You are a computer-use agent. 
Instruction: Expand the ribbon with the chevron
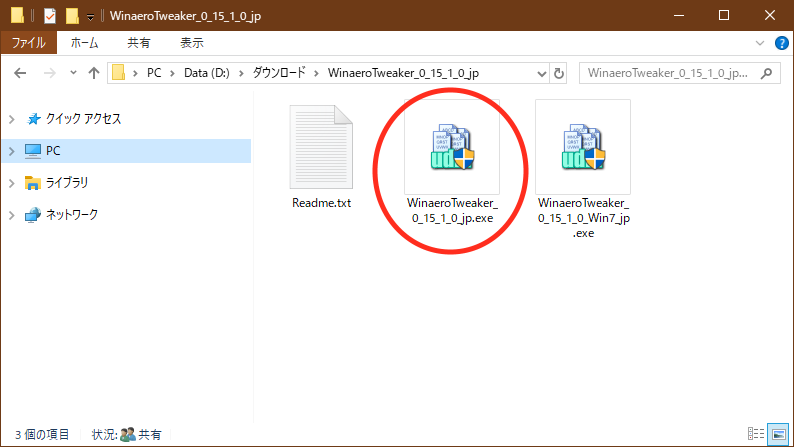[762, 43]
